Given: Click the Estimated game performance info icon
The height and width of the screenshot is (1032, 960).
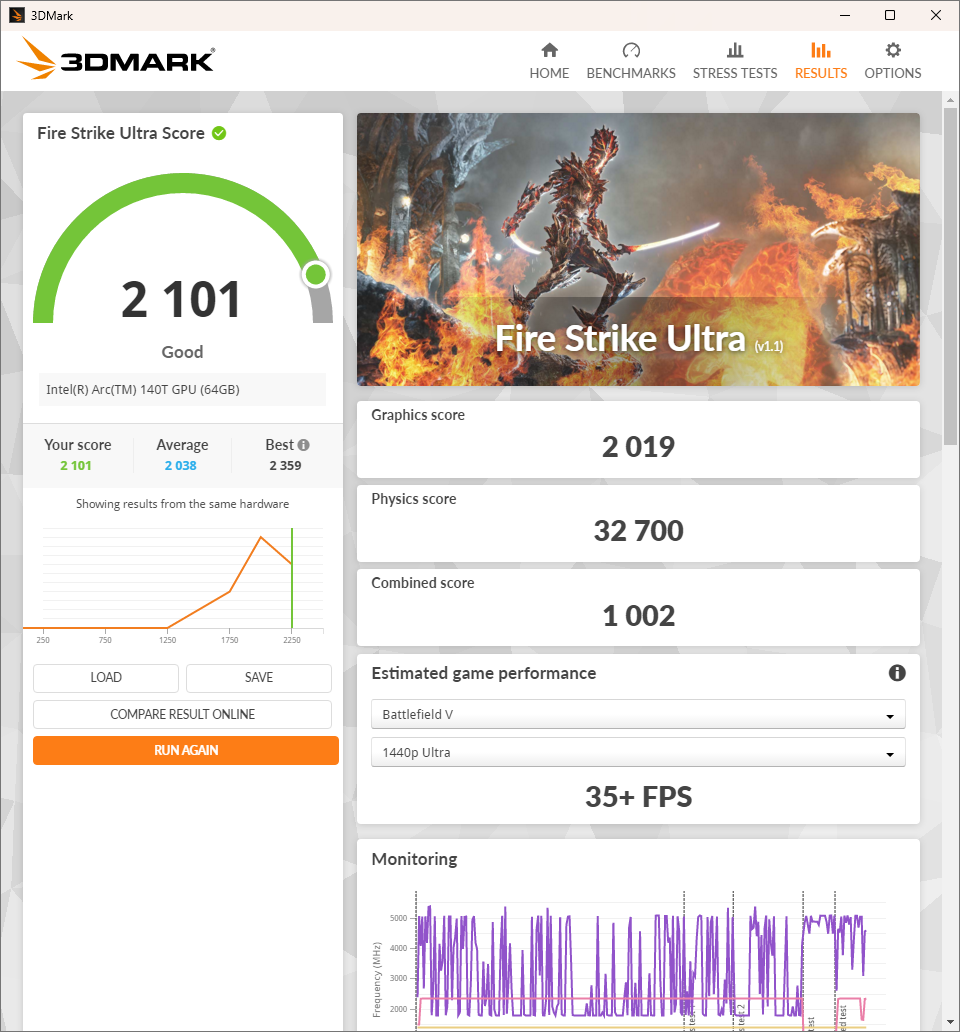Looking at the screenshot, I should [897, 673].
